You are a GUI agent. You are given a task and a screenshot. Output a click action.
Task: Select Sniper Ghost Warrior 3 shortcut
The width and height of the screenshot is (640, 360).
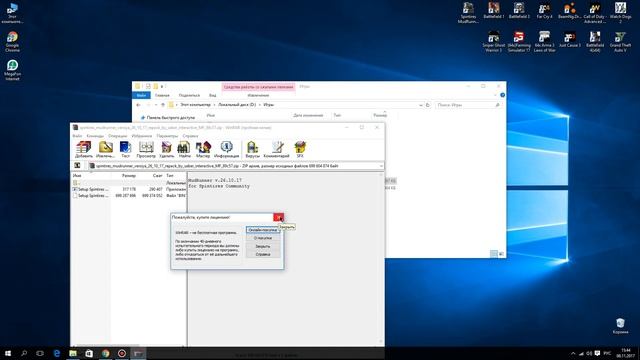[493, 42]
